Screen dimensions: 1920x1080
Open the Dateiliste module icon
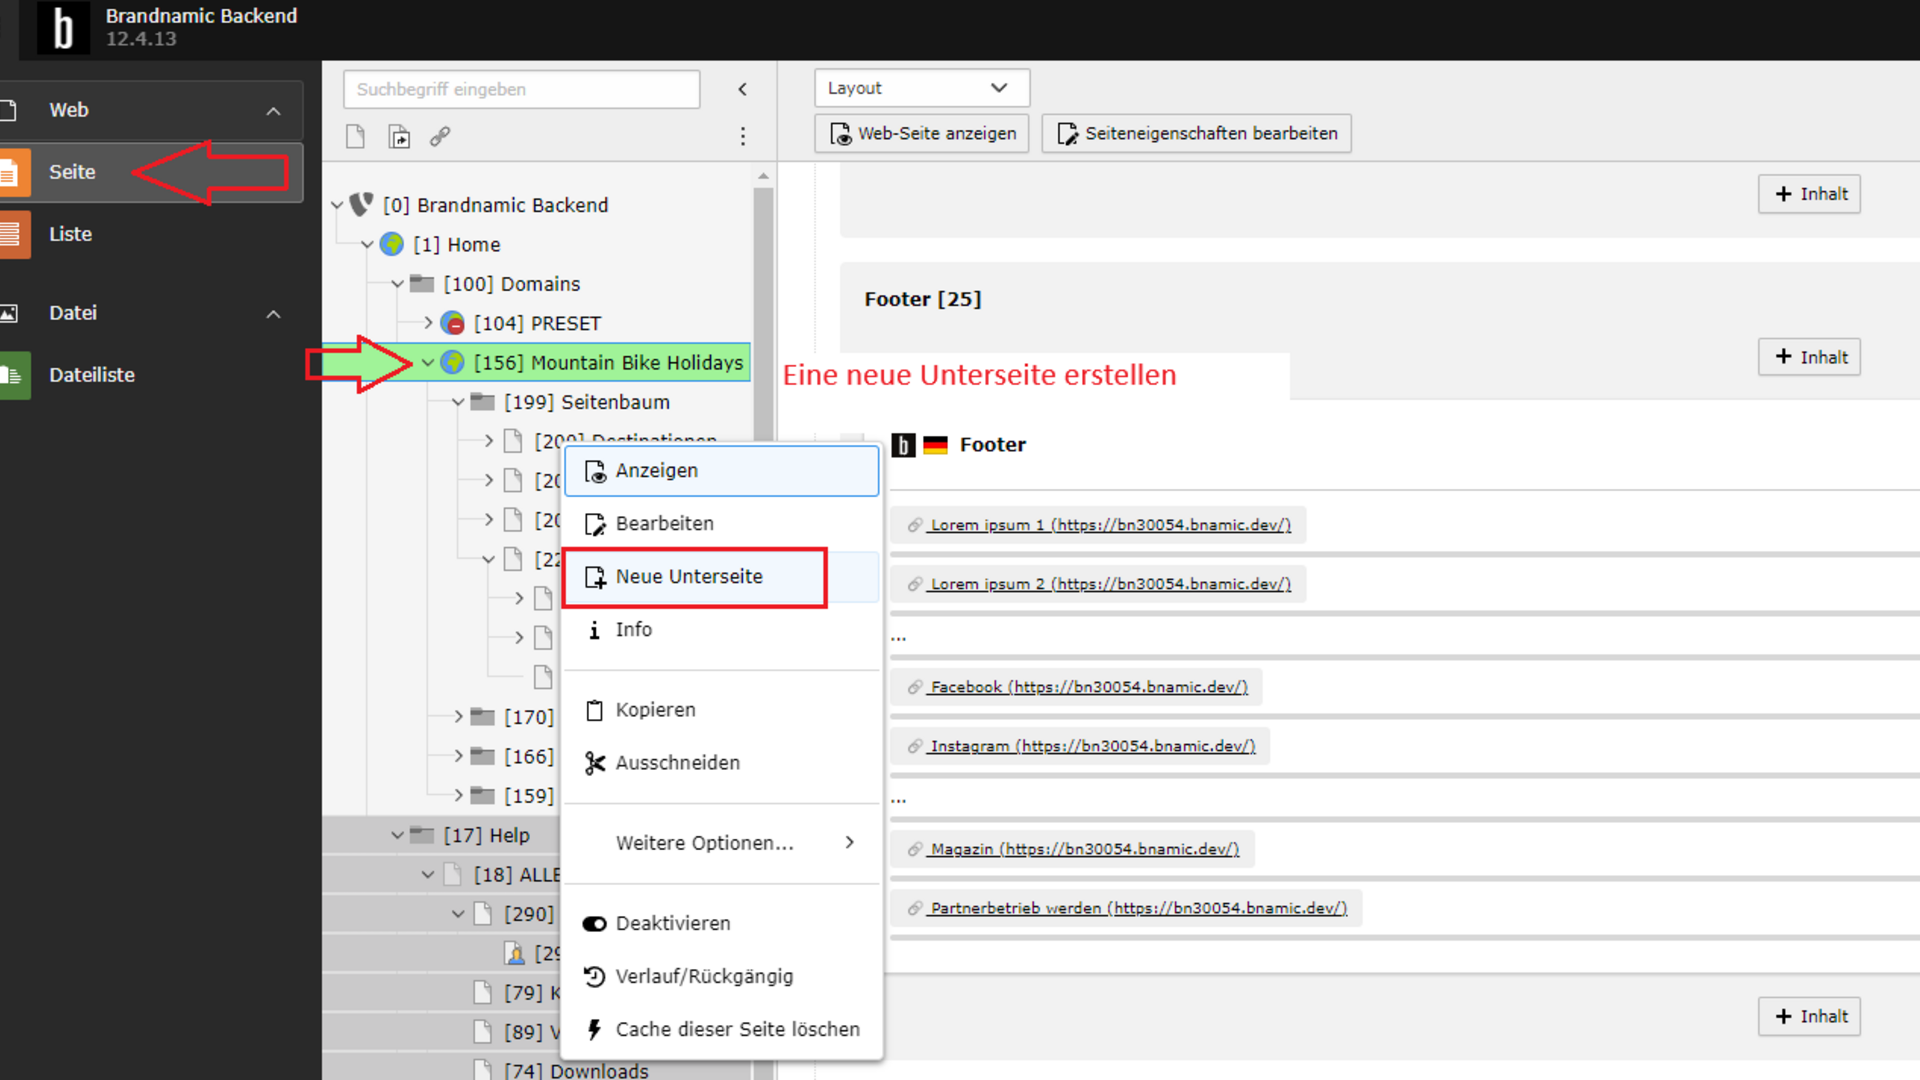tap(14, 375)
